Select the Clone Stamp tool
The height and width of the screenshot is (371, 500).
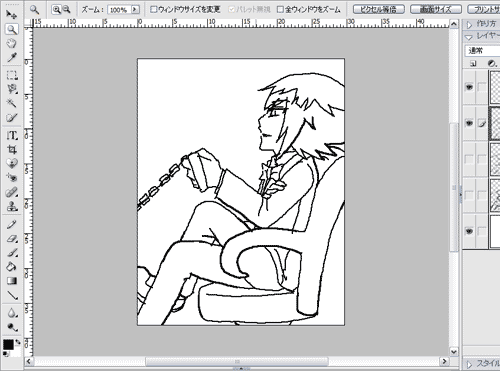[12, 206]
